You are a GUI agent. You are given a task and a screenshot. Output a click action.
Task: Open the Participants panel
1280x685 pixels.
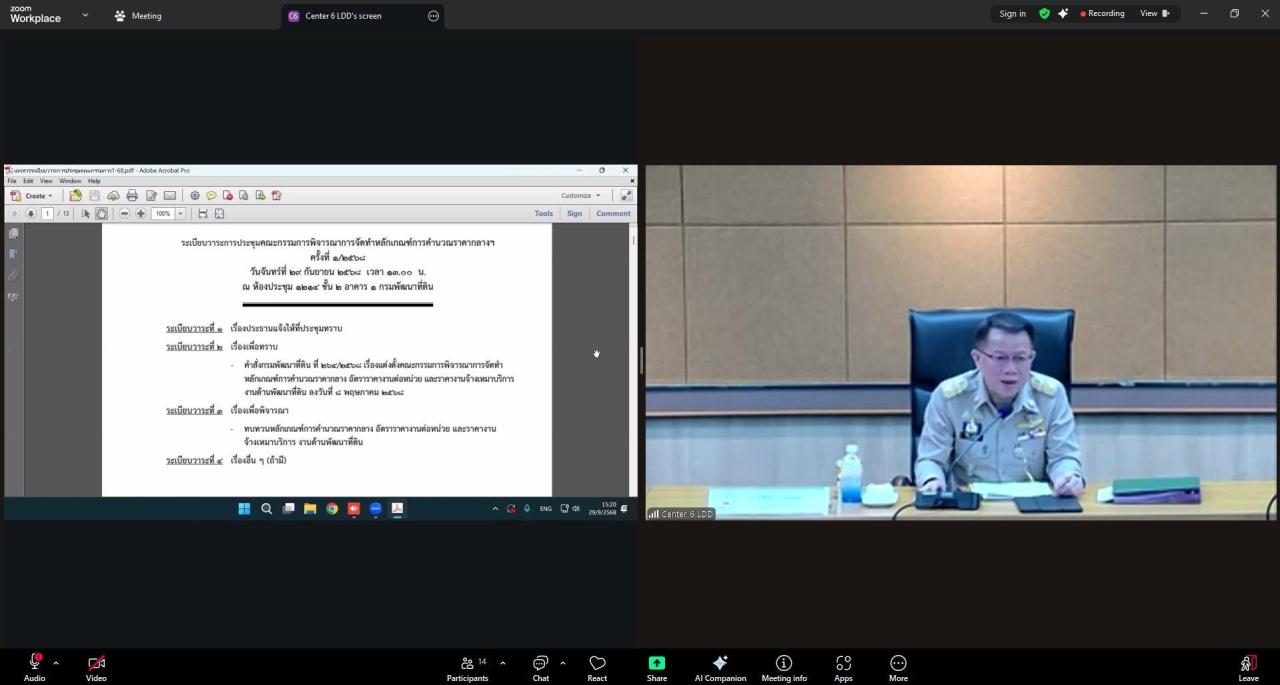pos(467,667)
